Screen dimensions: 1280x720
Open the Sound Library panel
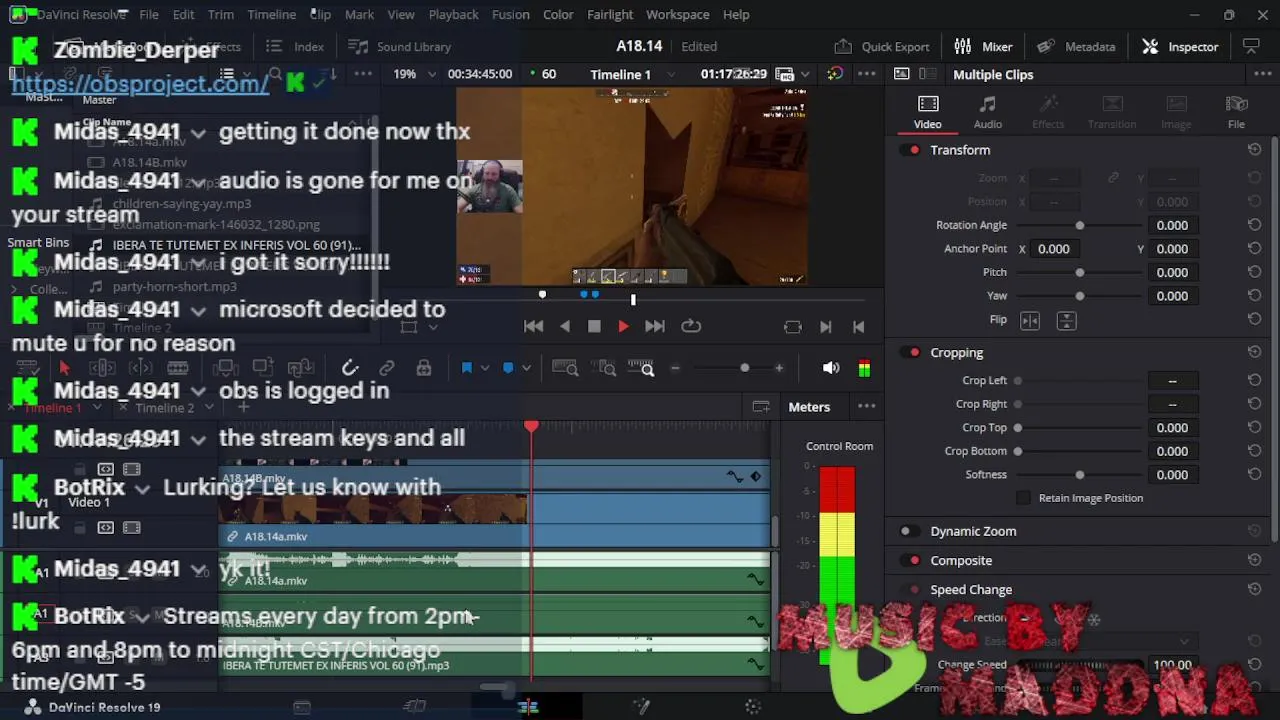[x=399, y=46]
